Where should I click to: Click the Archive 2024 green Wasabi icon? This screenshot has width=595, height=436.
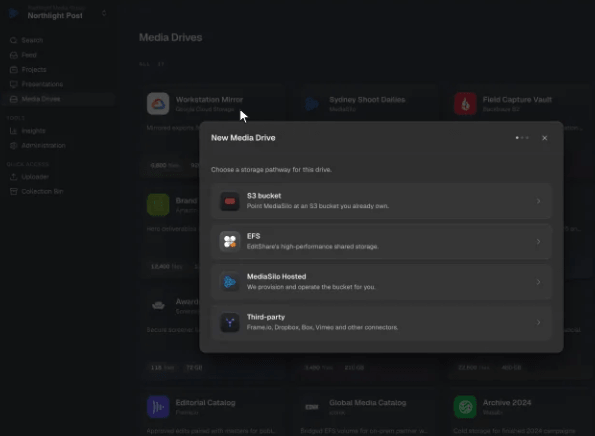[465, 407]
